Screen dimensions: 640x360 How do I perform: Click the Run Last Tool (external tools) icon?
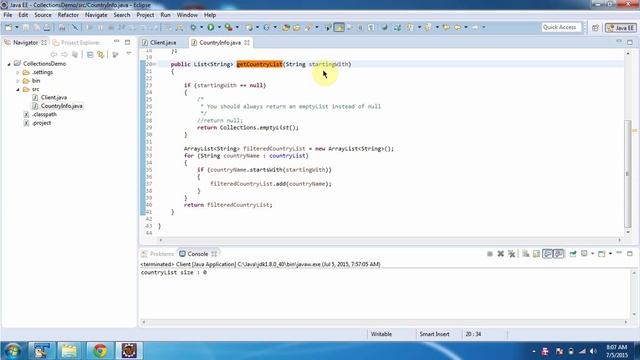pos(229,27)
